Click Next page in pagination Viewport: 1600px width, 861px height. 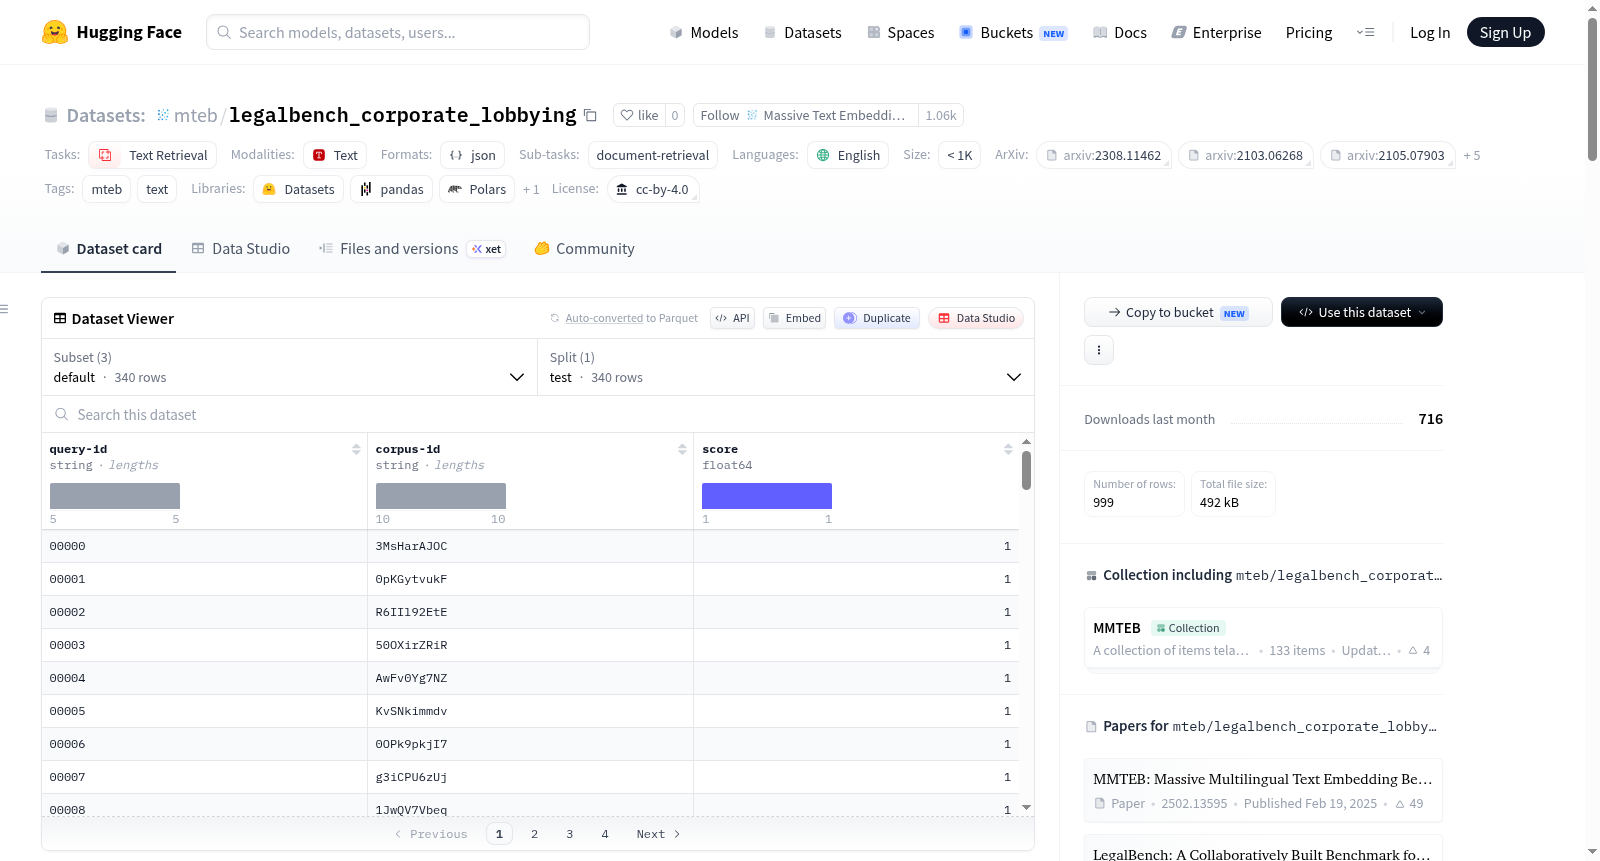point(658,834)
